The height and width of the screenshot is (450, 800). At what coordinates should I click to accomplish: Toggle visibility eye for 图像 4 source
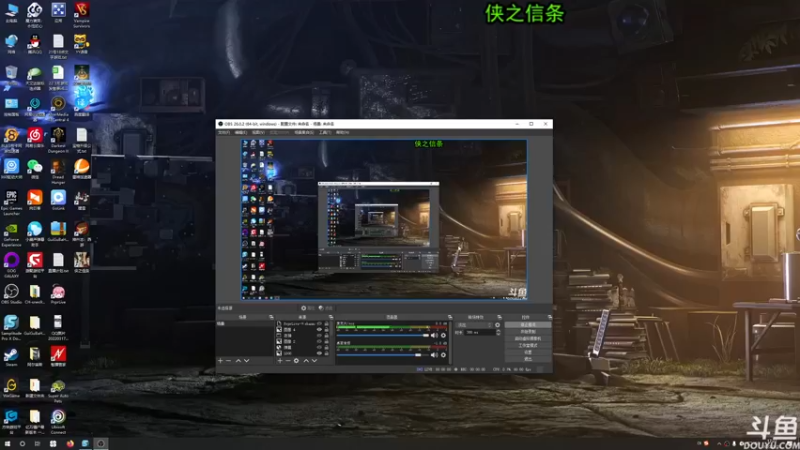coord(319,330)
